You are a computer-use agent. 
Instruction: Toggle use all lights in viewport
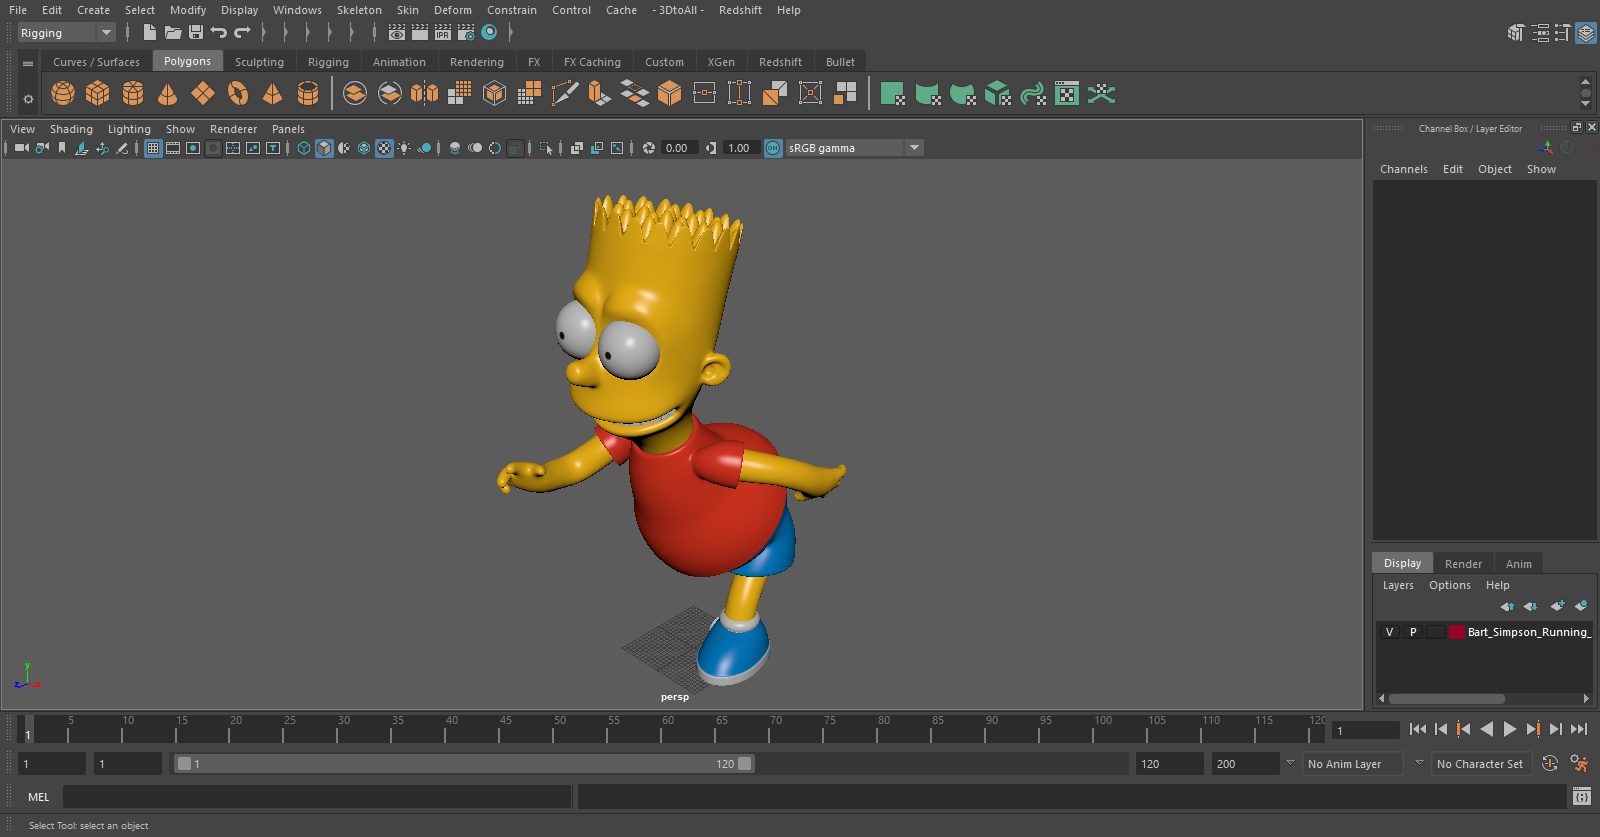click(404, 148)
